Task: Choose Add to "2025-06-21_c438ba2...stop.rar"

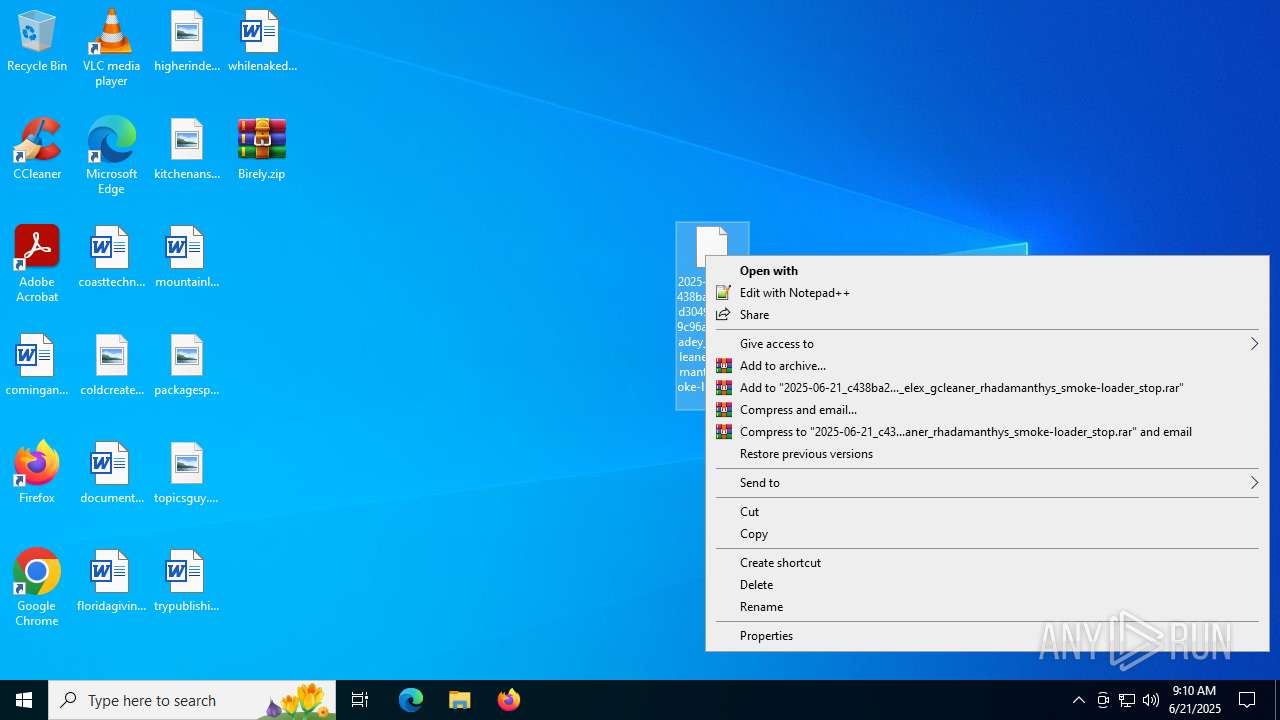Action: coord(987,387)
